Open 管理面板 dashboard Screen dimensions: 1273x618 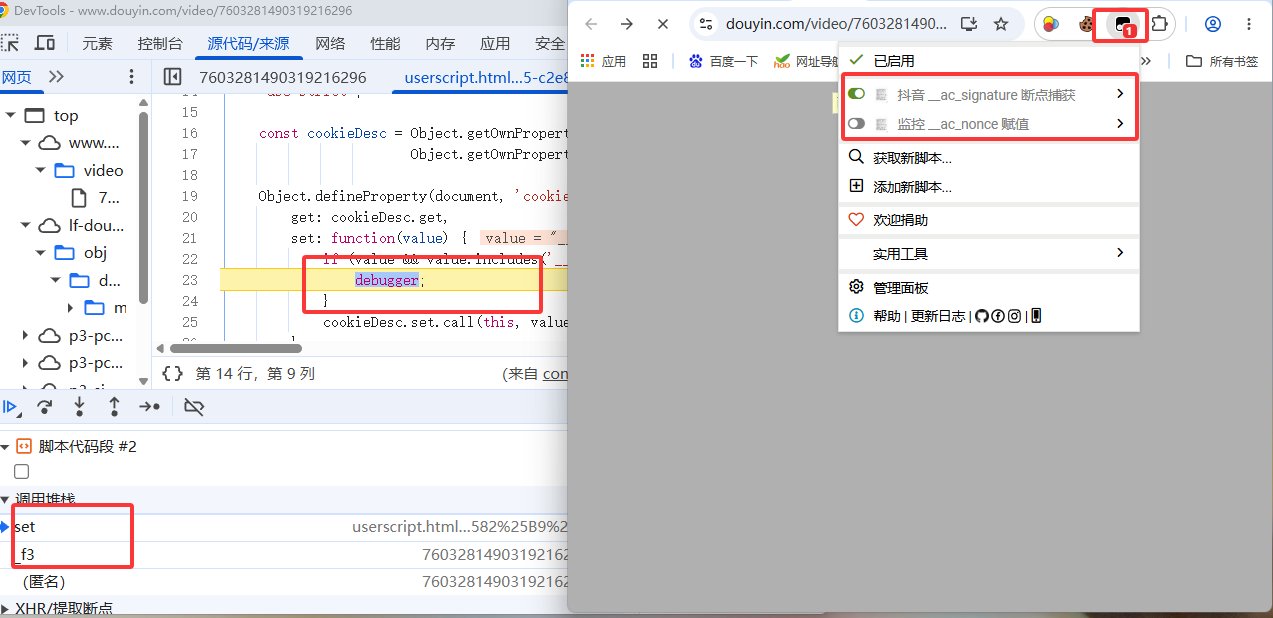pyautogui.click(x=988, y=287)
